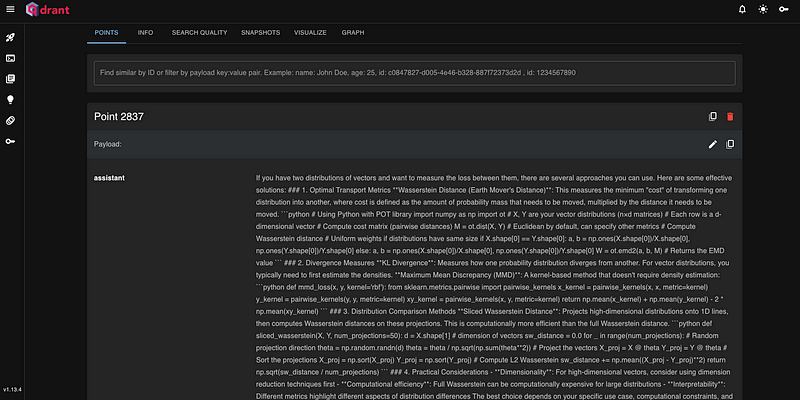Viewport: 800px width, 400px height.
Task: Copy the payload JSON to clipboard
Action: click(730, 144)
